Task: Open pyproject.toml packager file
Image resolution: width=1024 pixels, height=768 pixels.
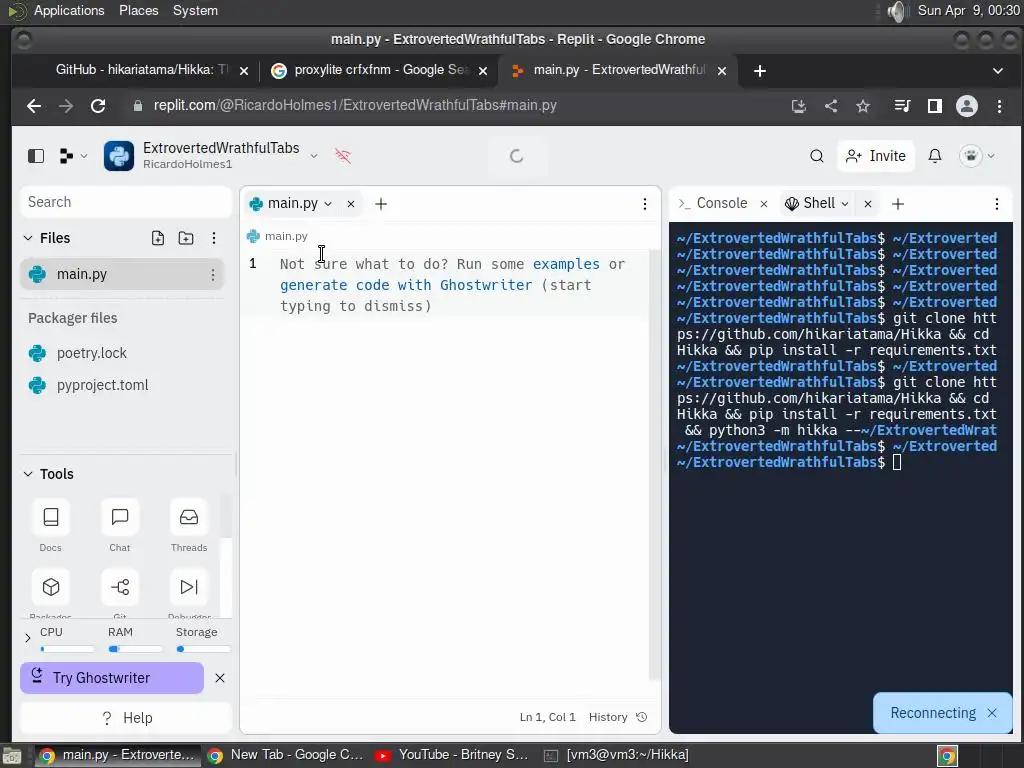Action: point(103,385)
